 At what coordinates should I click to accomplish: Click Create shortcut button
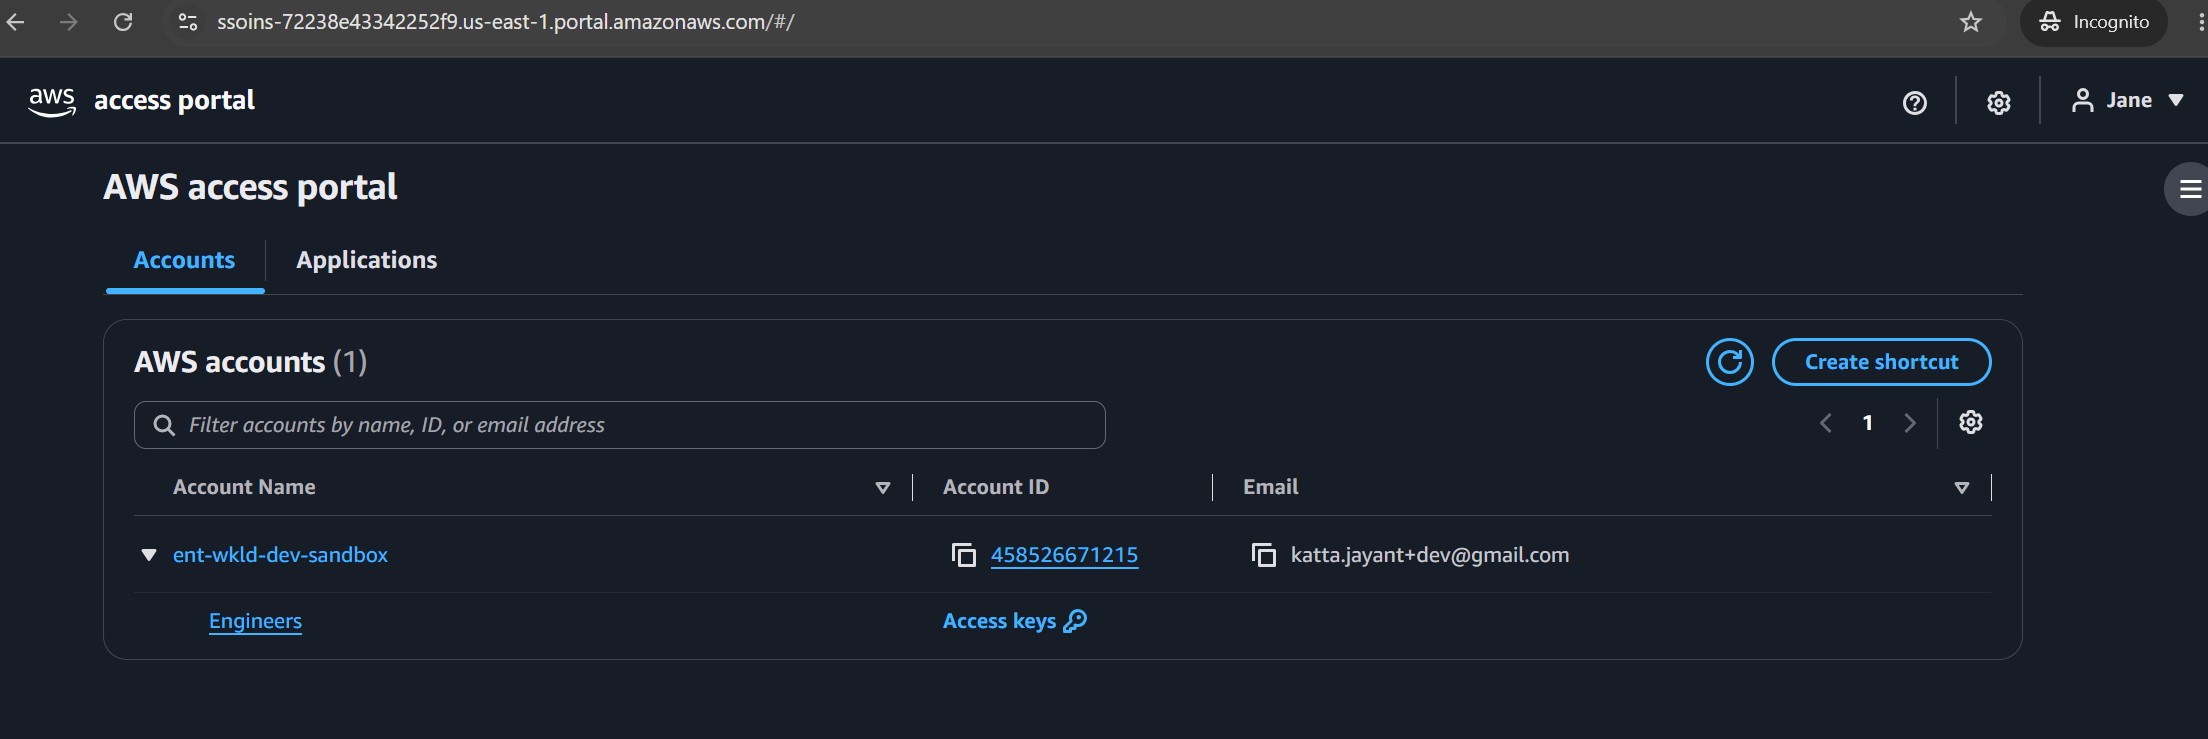click(1881, 362)
